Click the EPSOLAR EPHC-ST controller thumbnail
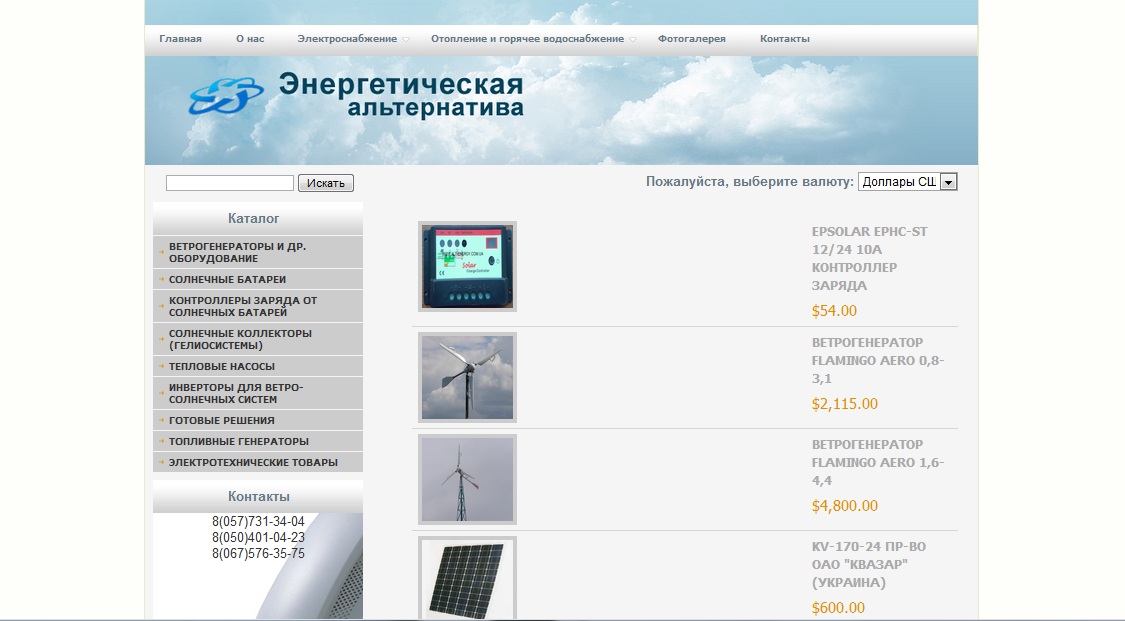The image size is (1125, 621). pyautogui.click(x=467, y=266)
